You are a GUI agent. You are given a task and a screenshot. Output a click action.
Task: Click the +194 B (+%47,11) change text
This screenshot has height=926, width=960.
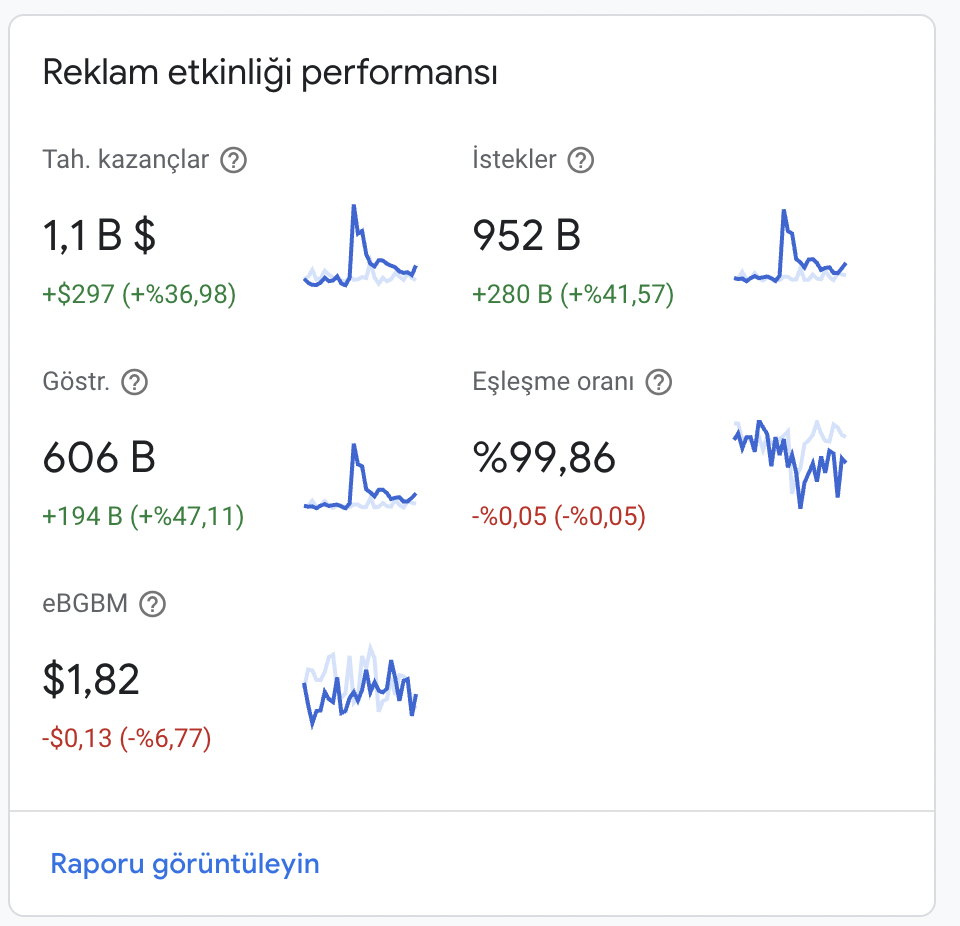[143, 516]
